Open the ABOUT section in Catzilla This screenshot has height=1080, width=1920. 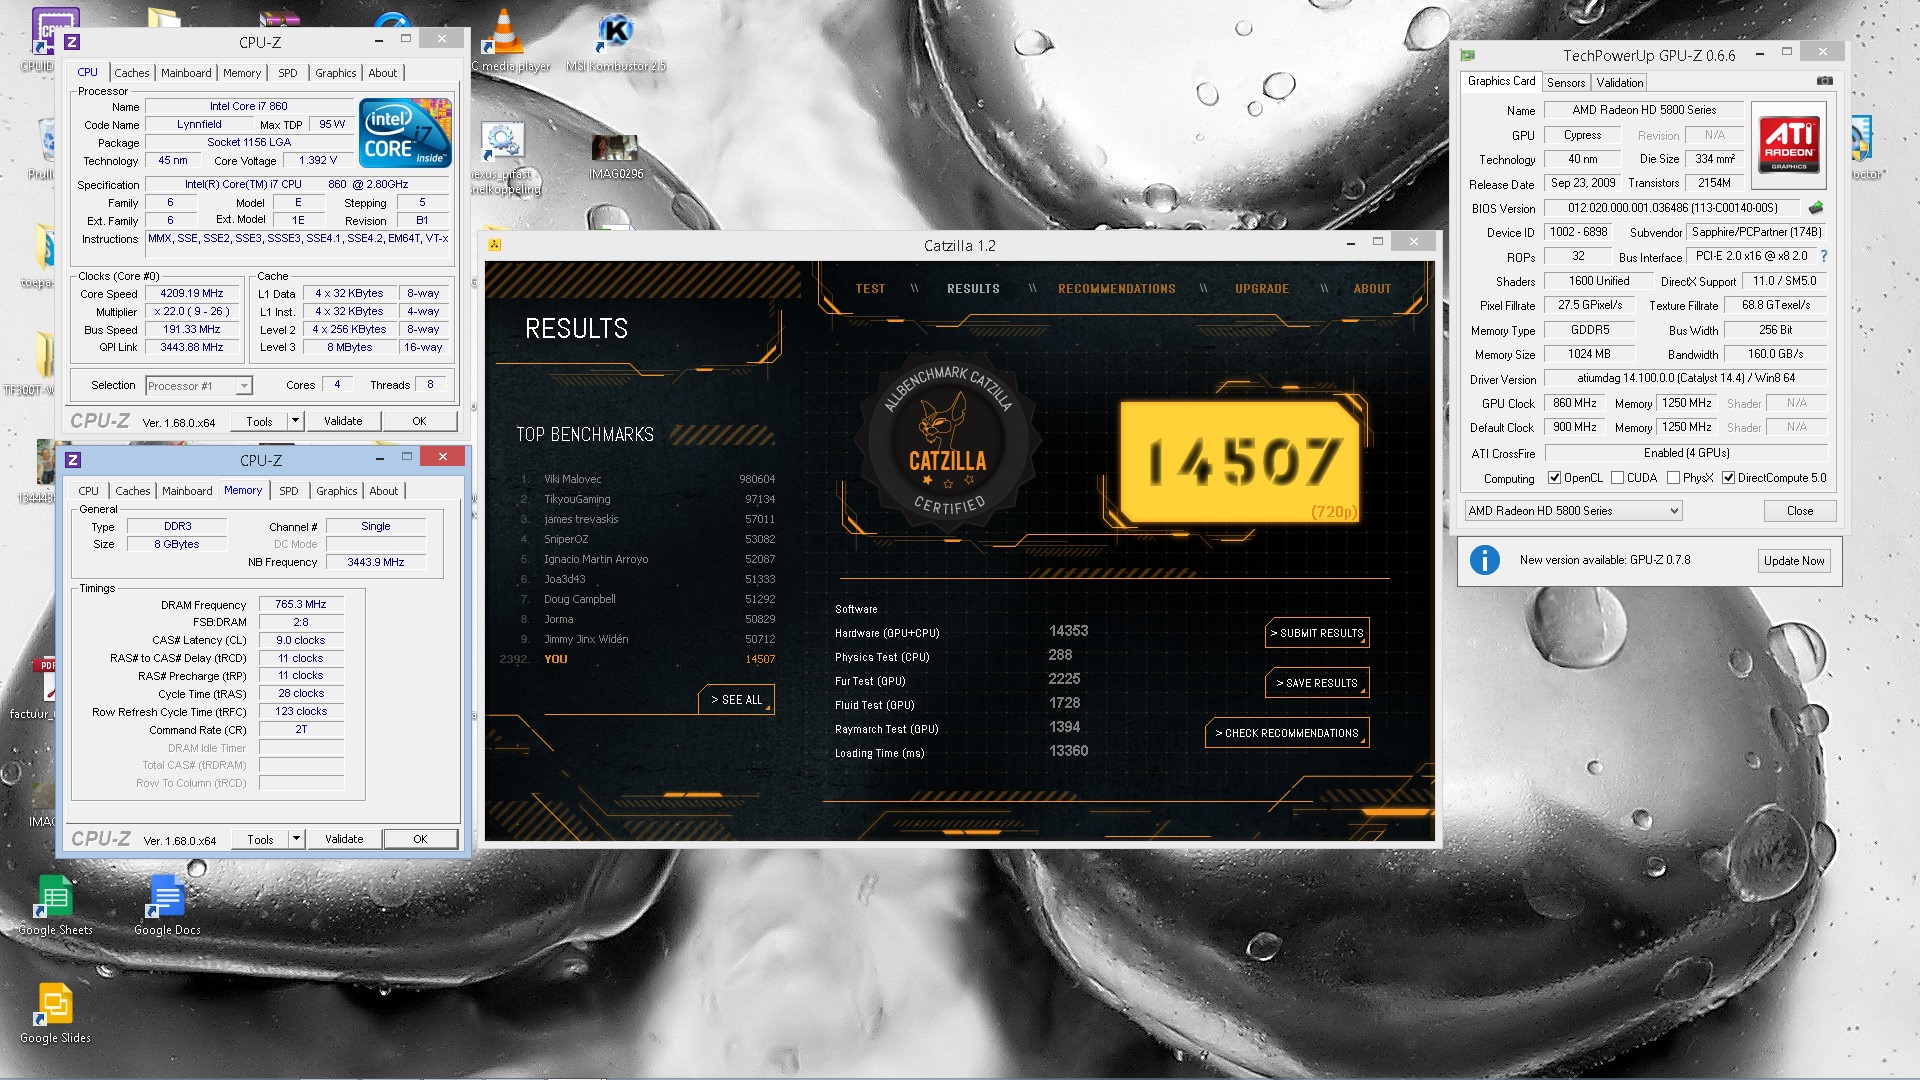[1372, 289]
